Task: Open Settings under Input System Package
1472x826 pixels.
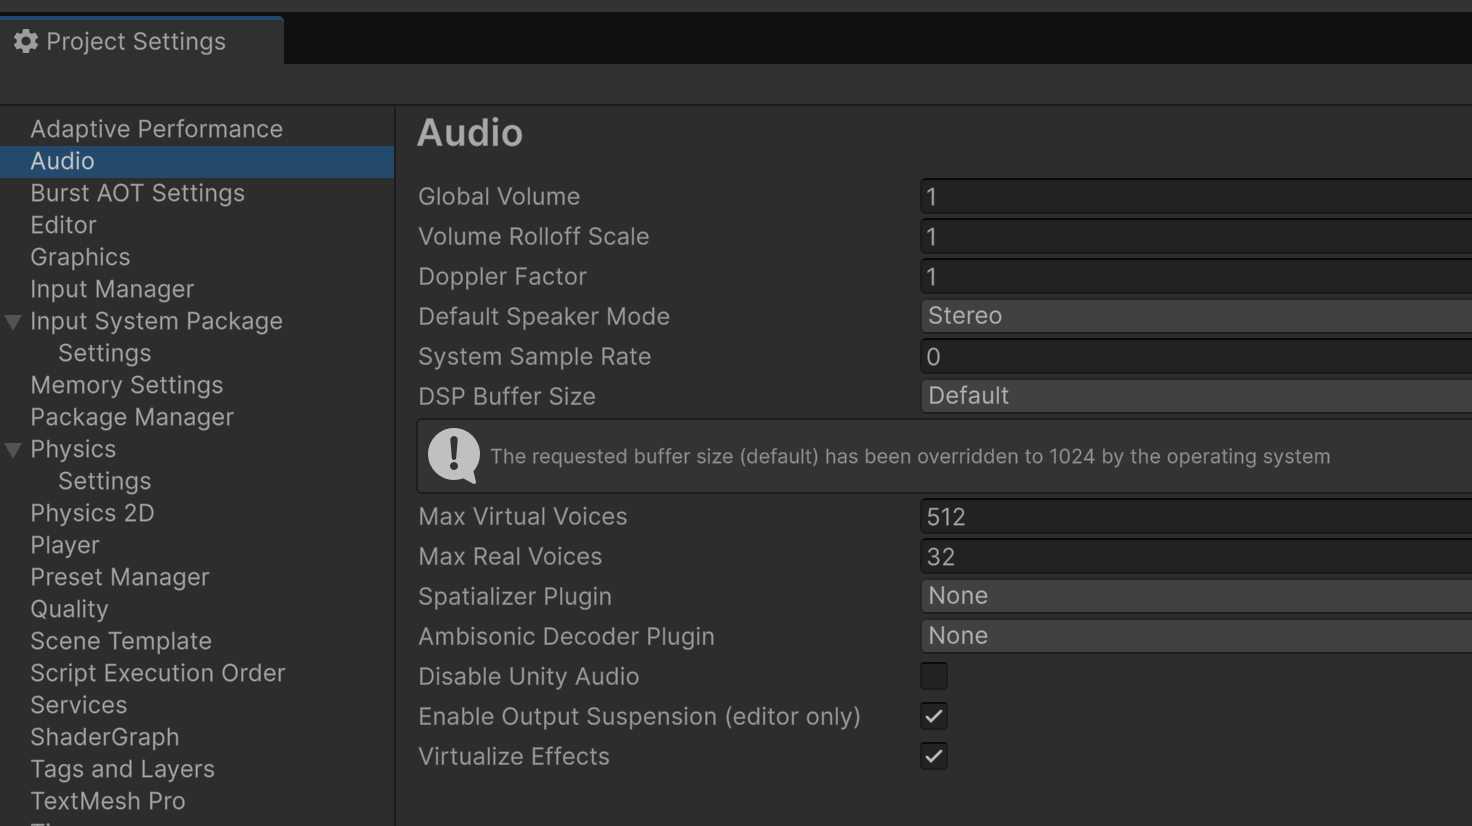Action: (x=104, y=353)
